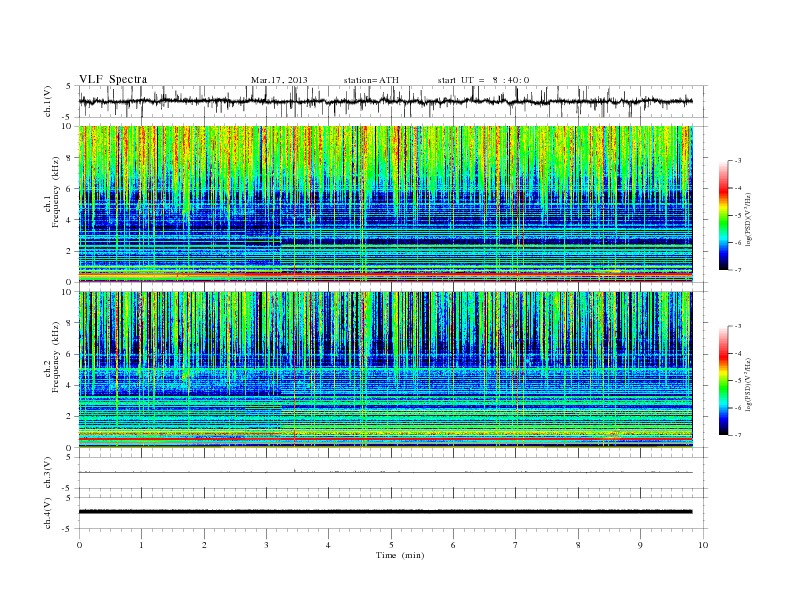Click the time axis tick label '7'
The width and height of the screenshot is (792, 612).
point(516,545)
